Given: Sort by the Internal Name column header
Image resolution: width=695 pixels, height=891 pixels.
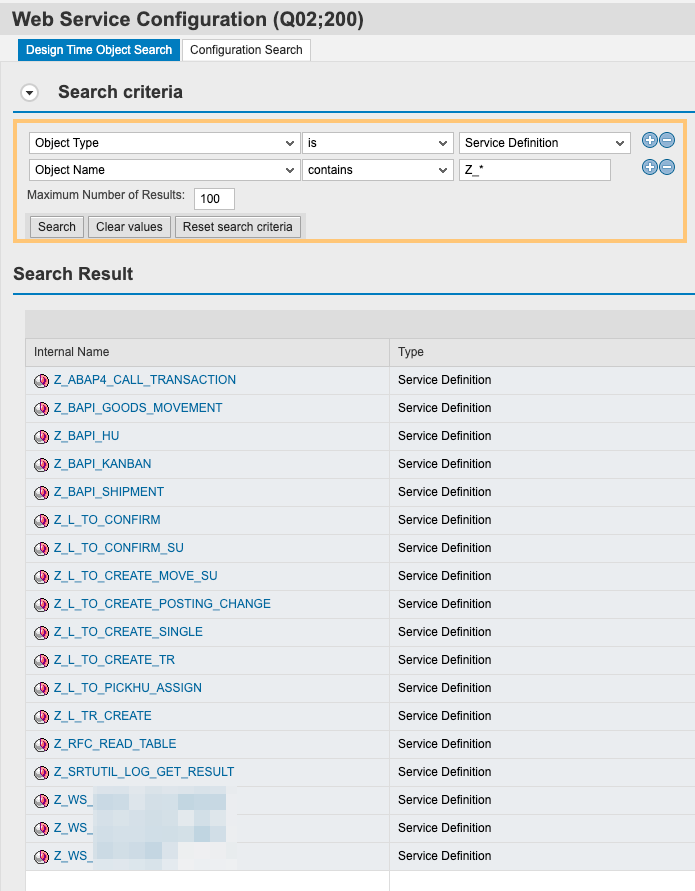Looking at the screenshot, I should [72, 352].
